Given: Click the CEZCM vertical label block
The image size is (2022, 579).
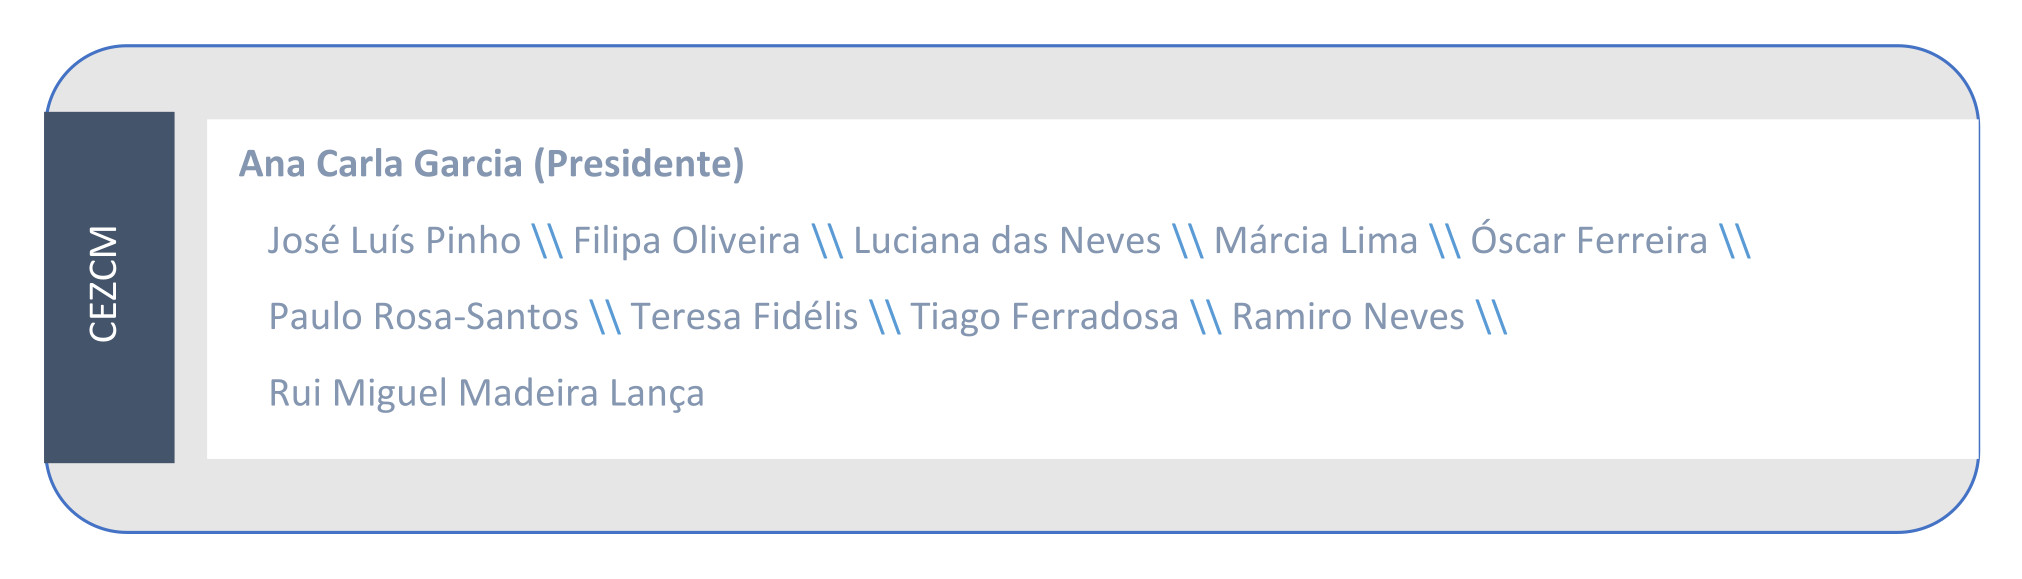Looking at the screenshot, I should click(110, 287).
